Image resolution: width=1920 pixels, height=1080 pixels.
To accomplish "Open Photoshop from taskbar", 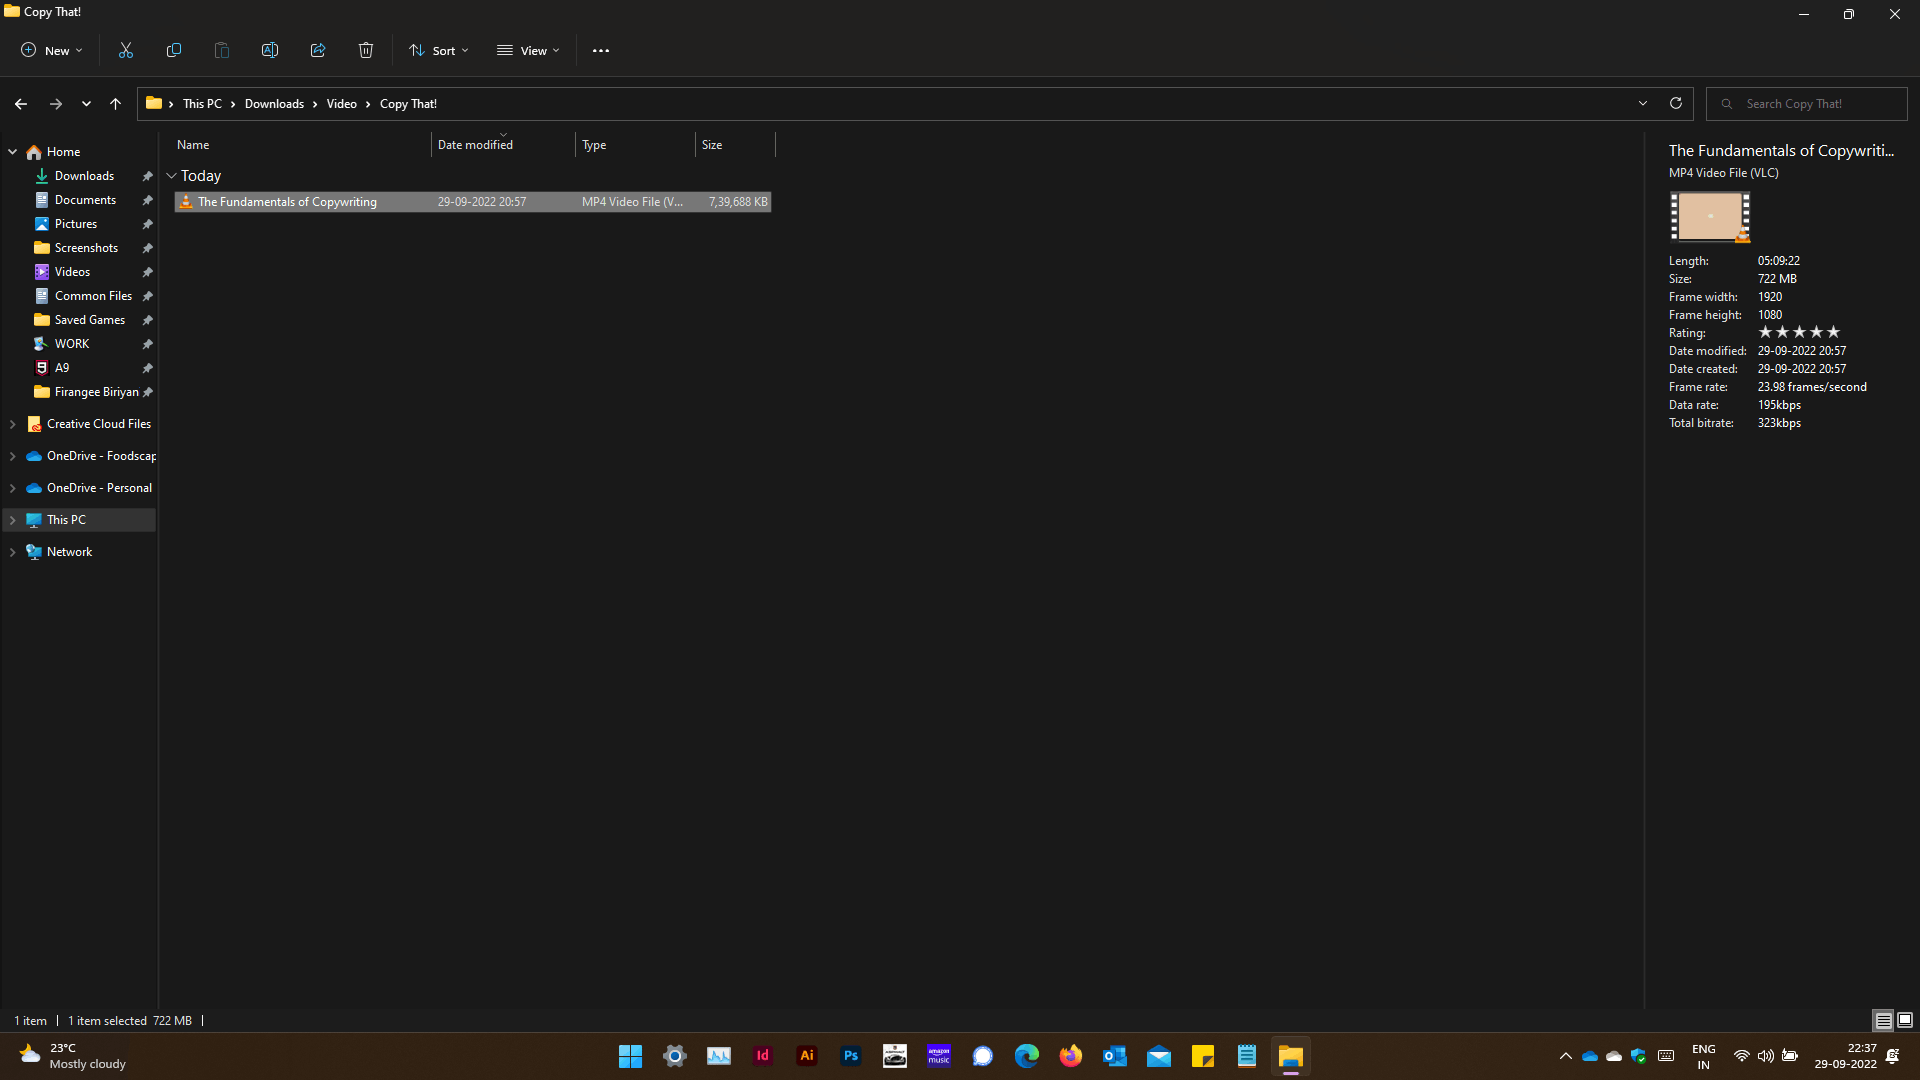I will 851,1056.
